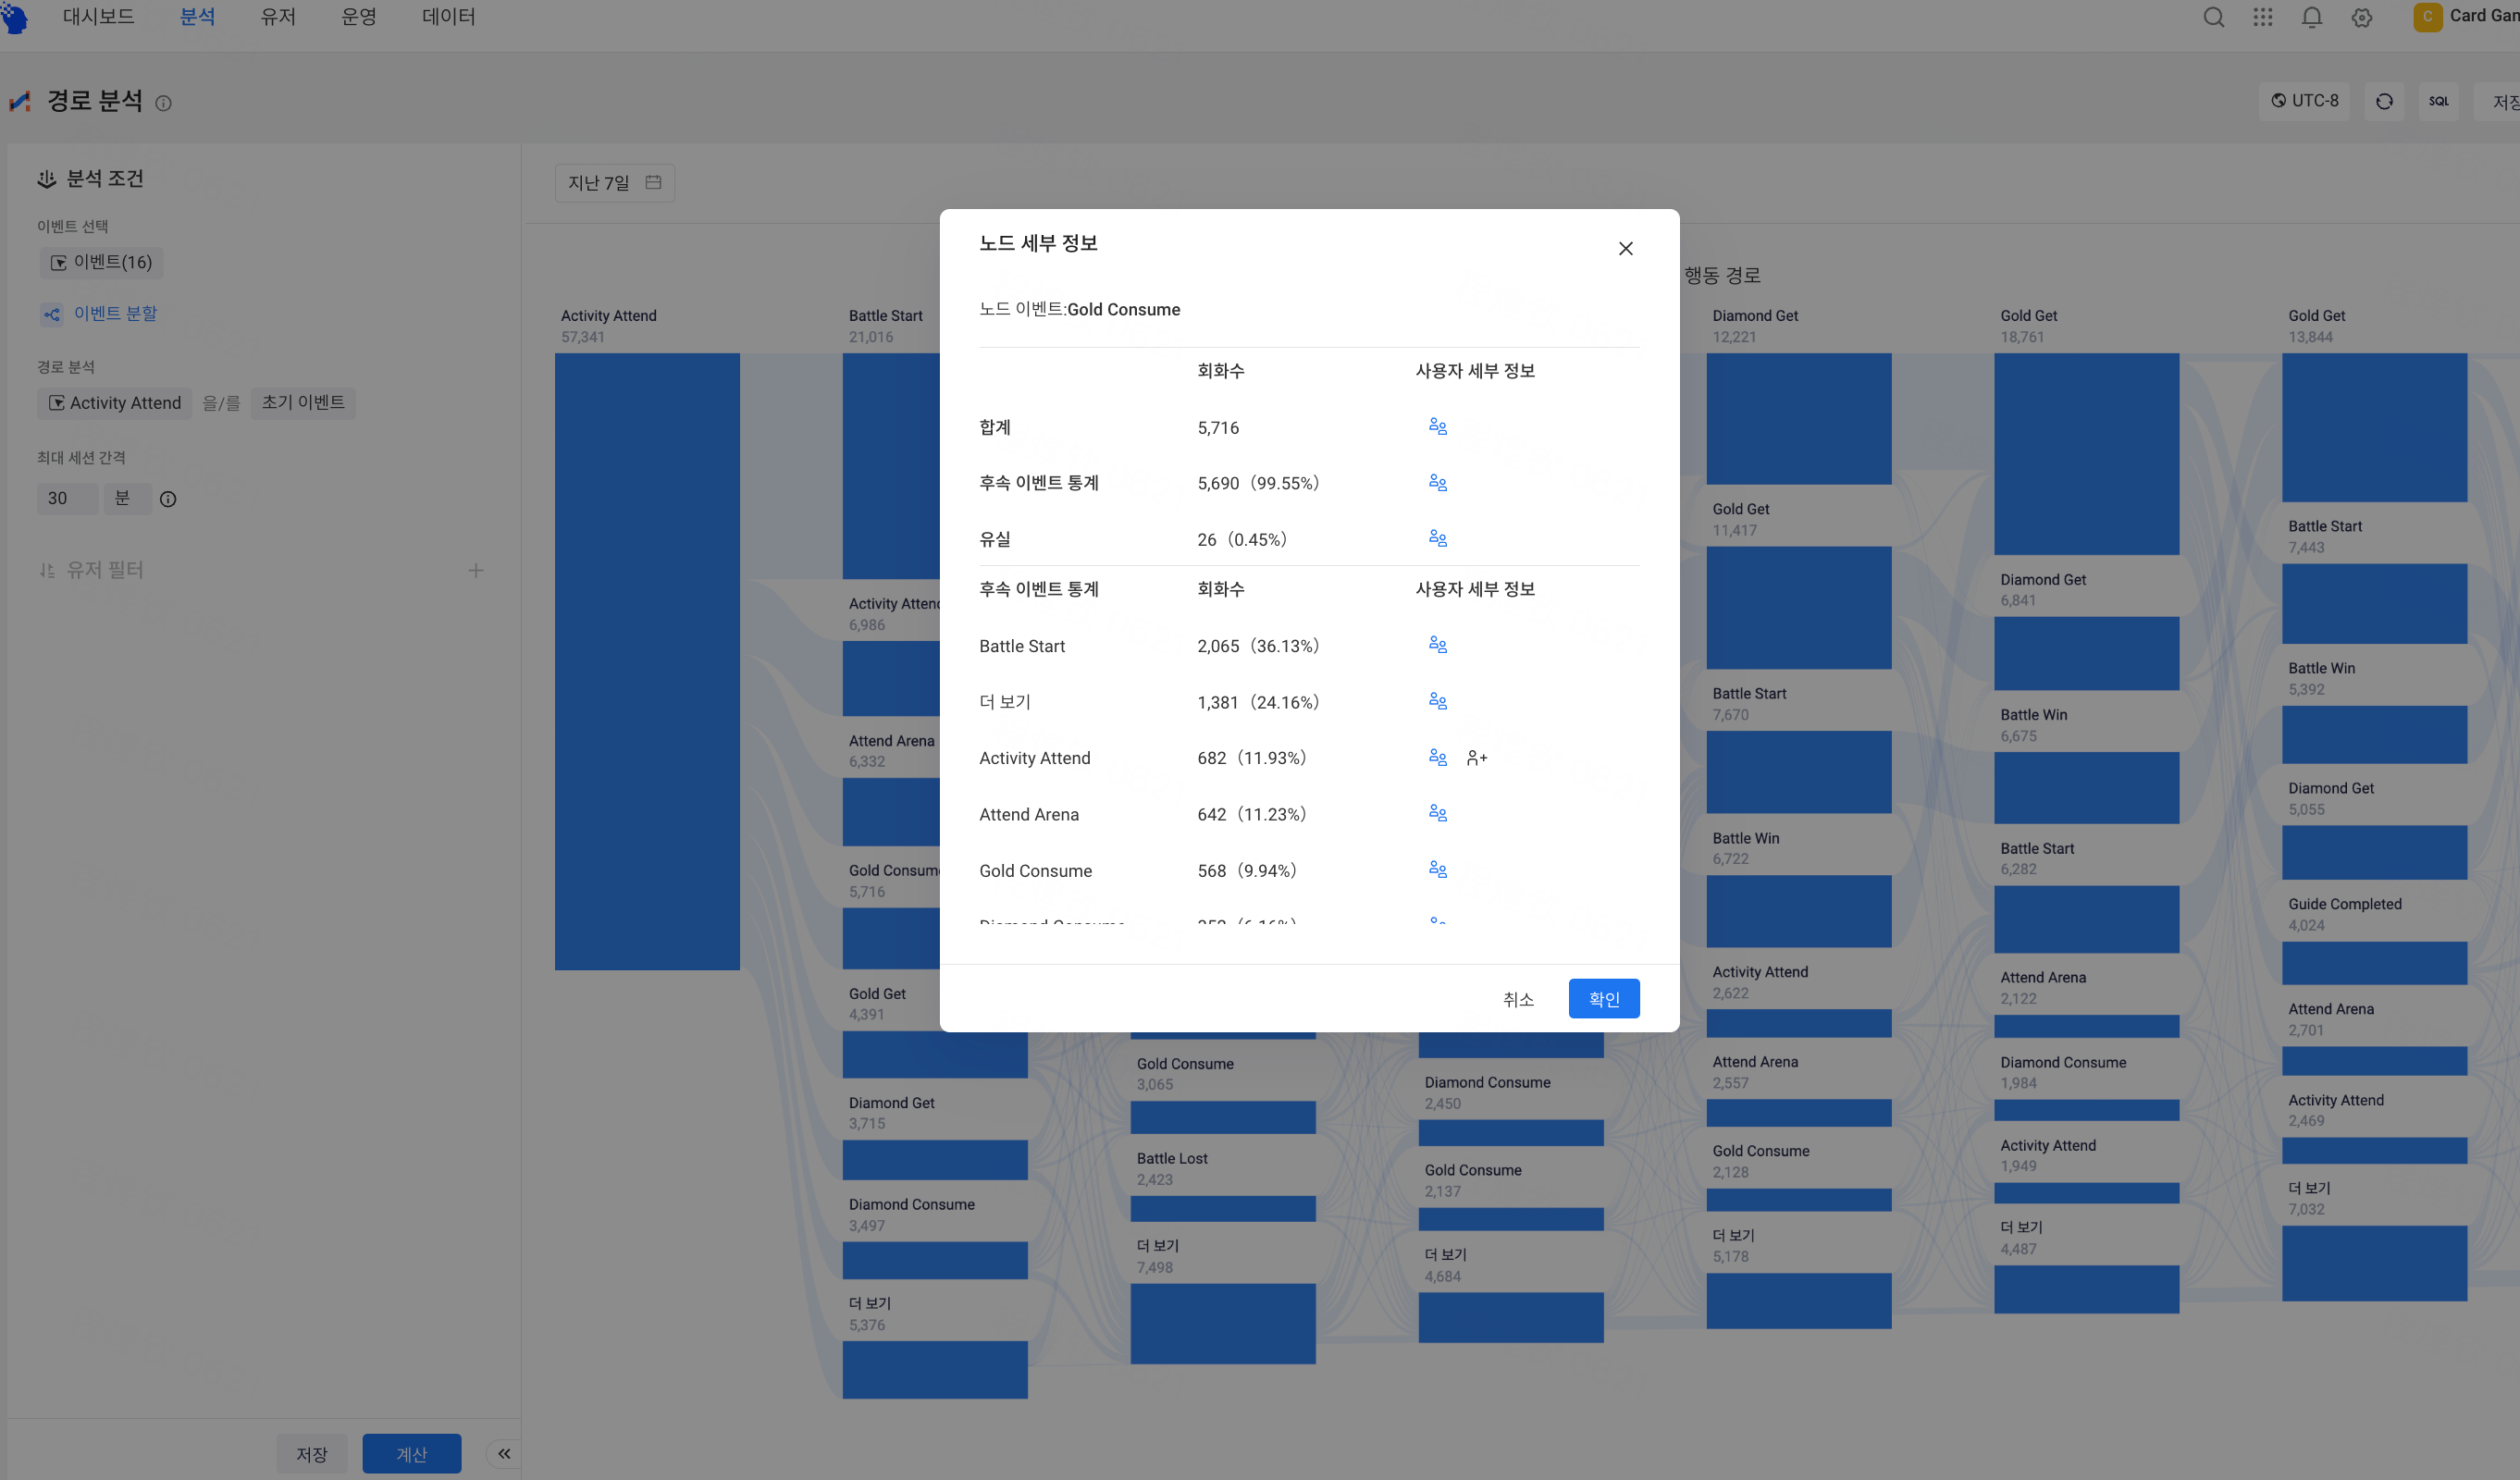This screenshot has height=1480, width=2520.
Task: Click info icon next to 경로 분석 title
Action: pyautogui.click(x=163, y=103)
